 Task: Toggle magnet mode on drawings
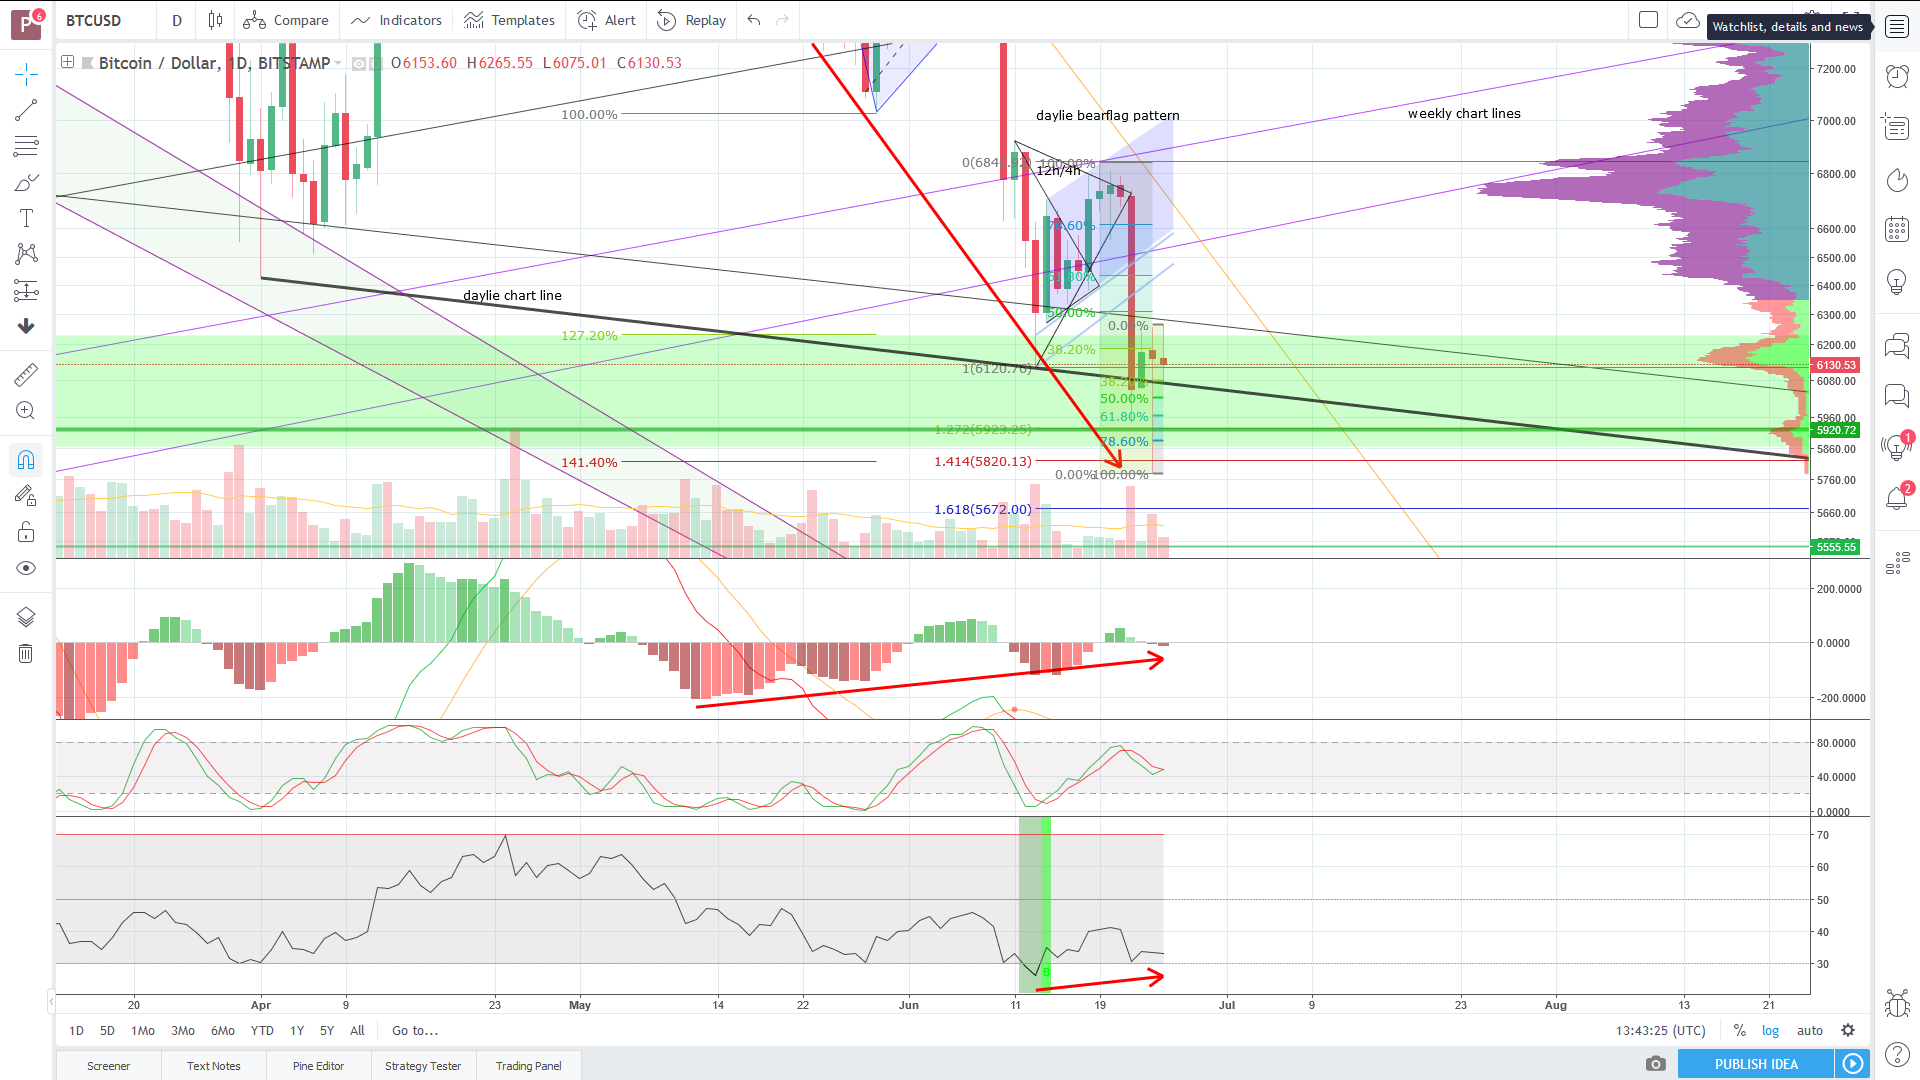coord(26,460)
